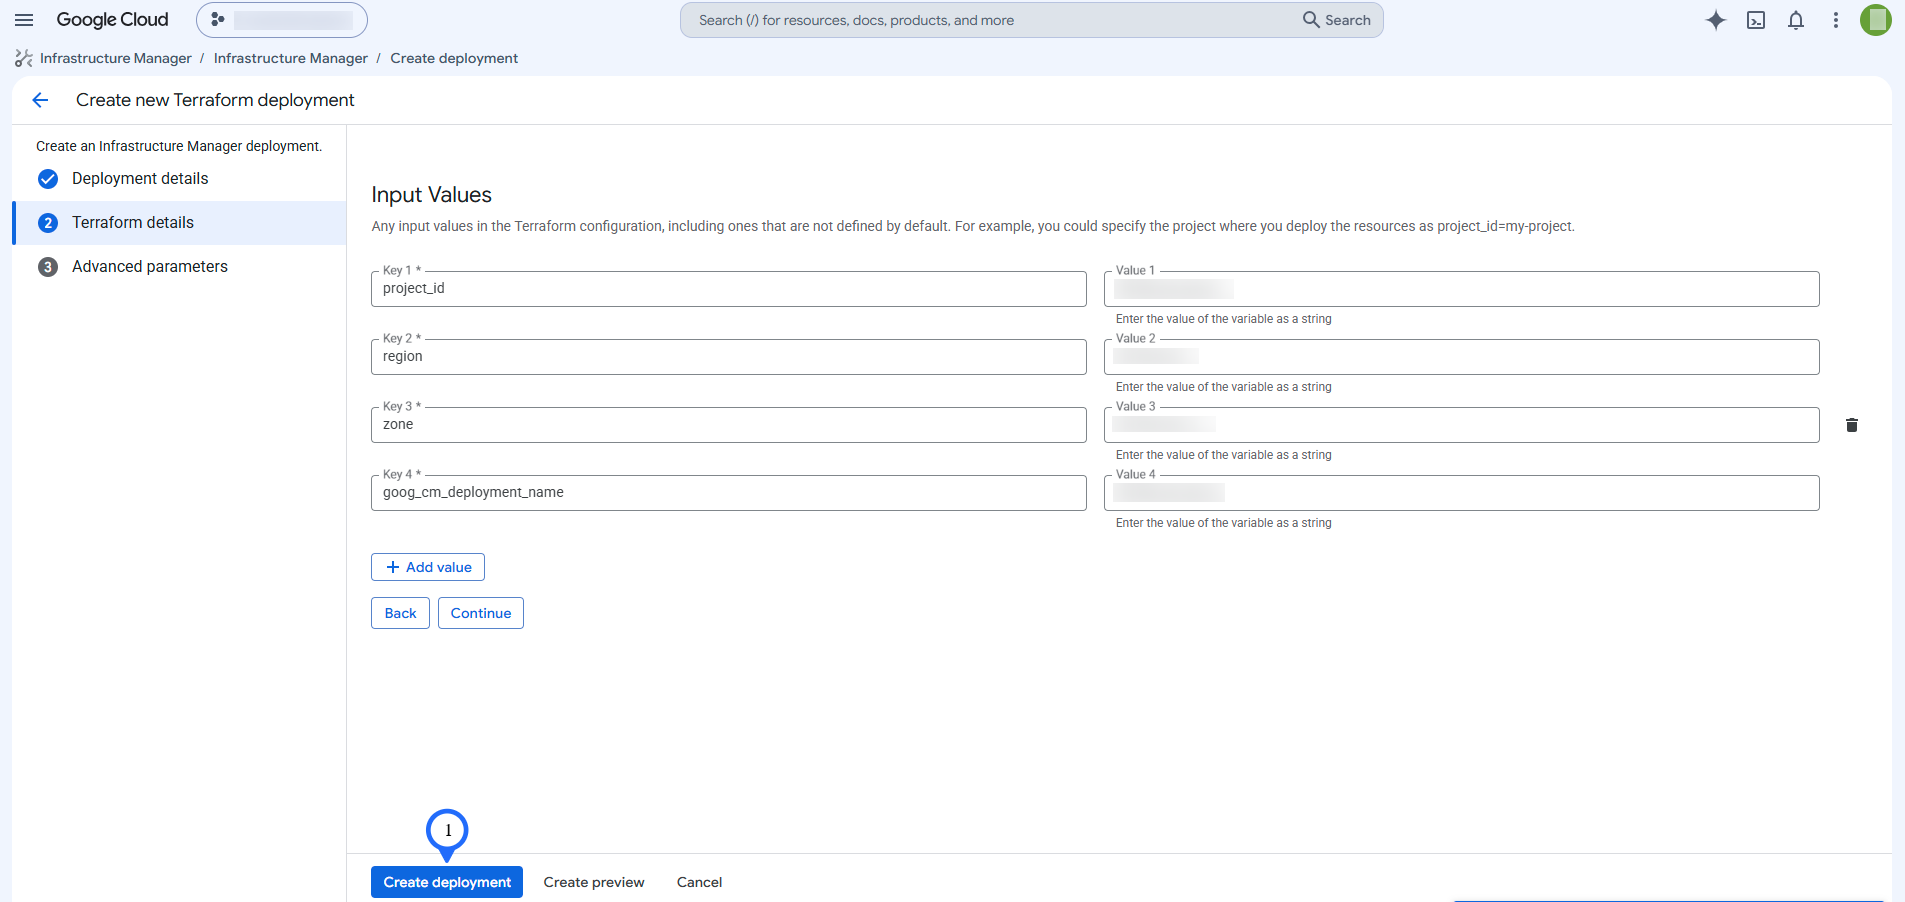1905x902 pixels.
Task: Click the Value 1 input field
Action: (x=1461, y=289)
